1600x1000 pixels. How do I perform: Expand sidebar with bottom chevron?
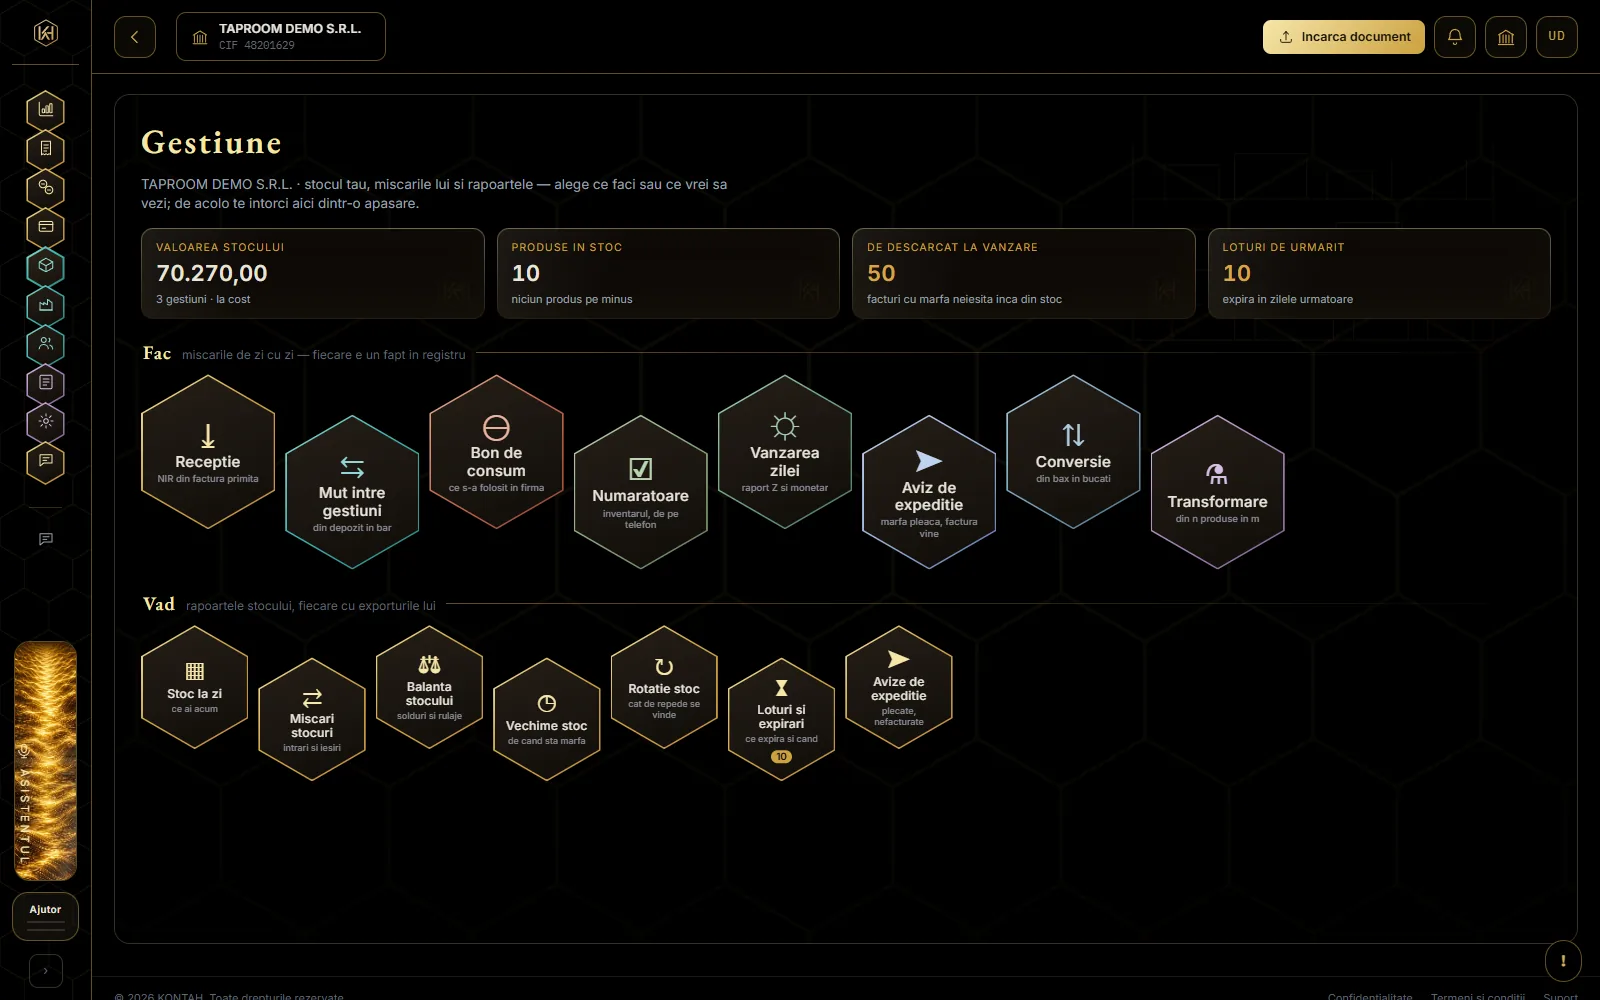[46, 971]
